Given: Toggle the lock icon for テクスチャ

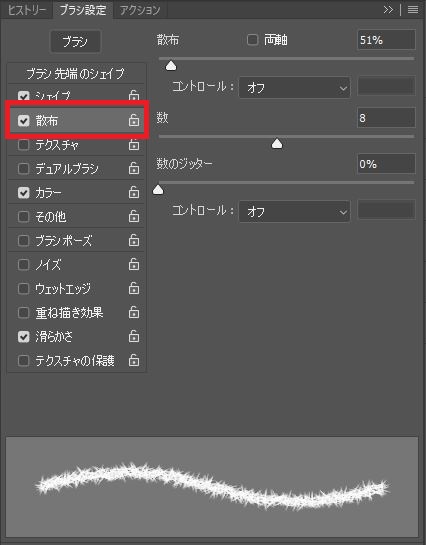Looking at the screenshot, I should (134, 144).
